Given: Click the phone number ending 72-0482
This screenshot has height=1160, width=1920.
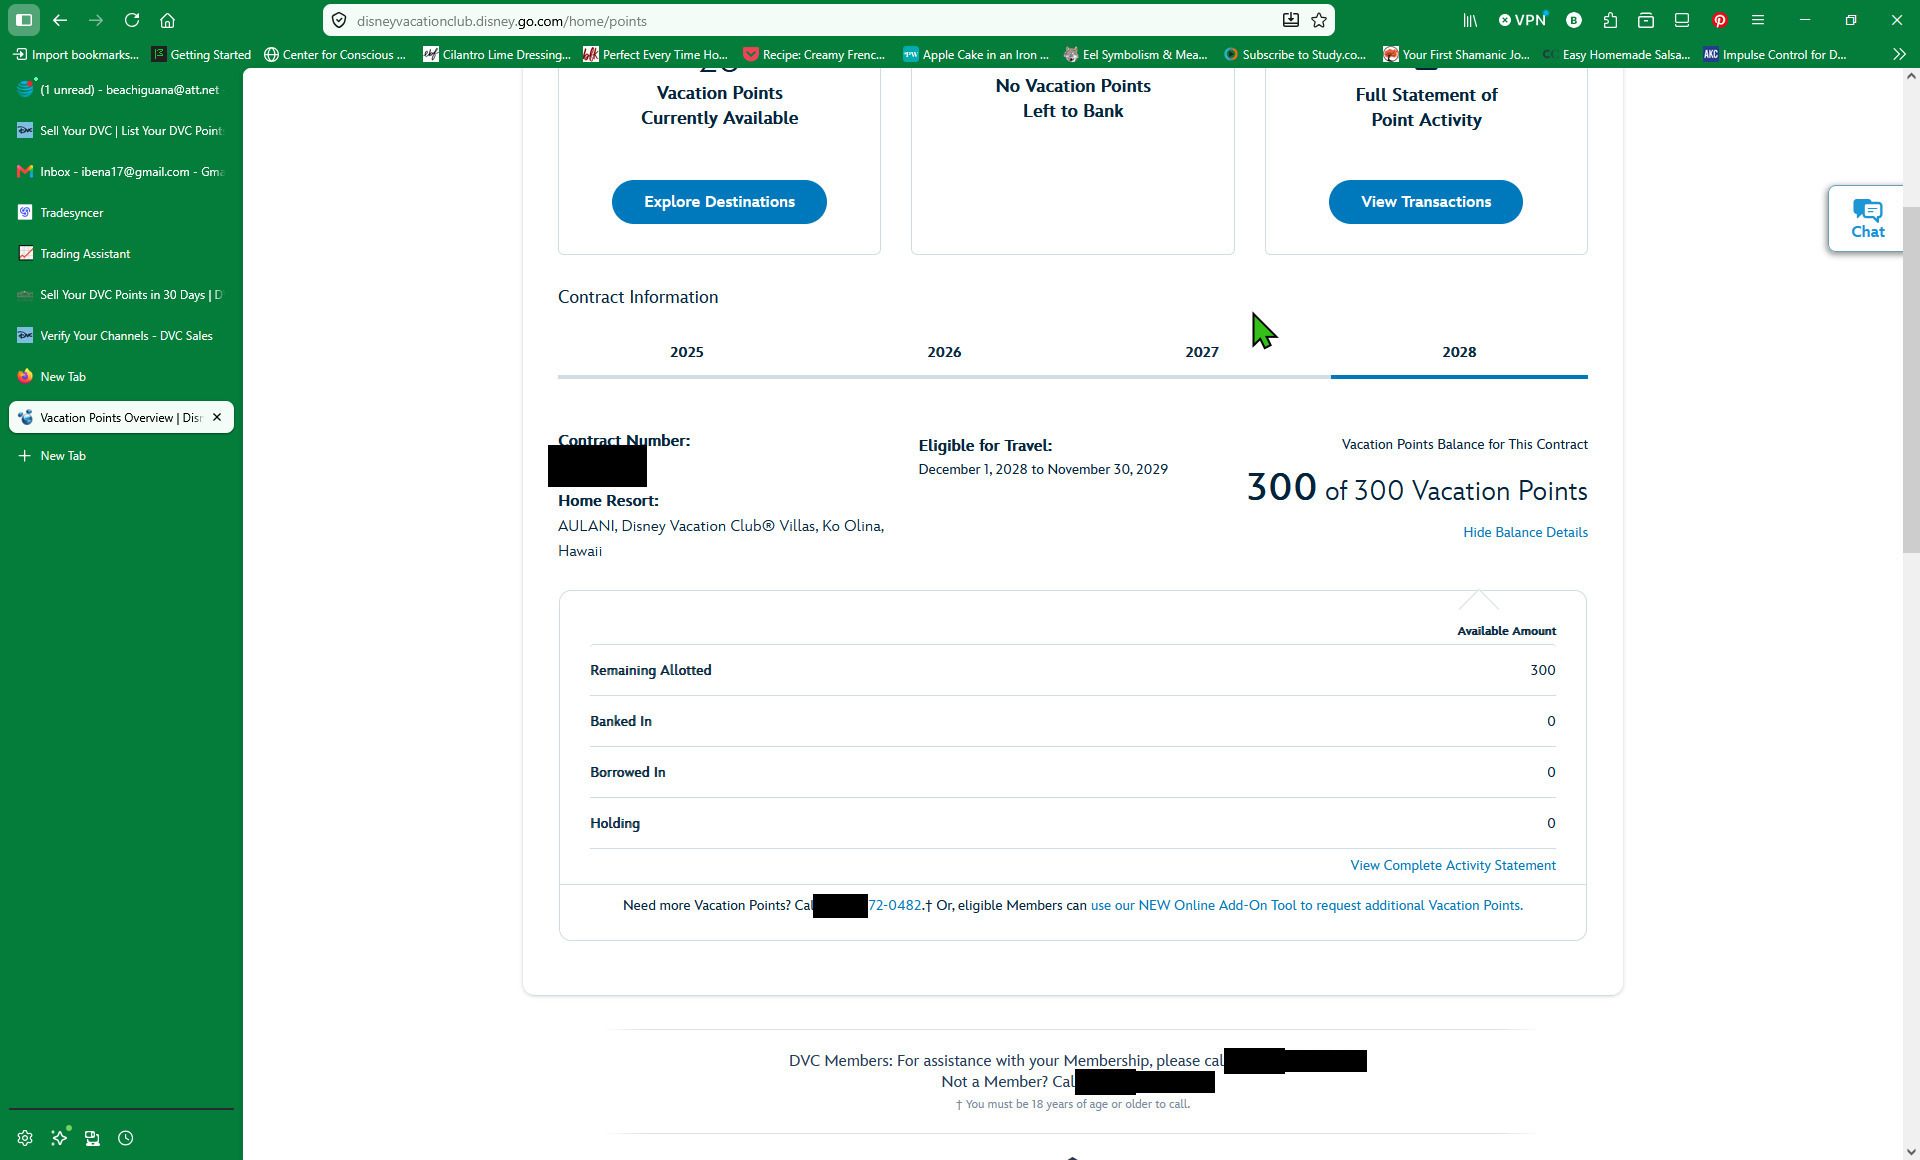Looking at the screenshot, I should pyautogui.click(x=895, y=905).
